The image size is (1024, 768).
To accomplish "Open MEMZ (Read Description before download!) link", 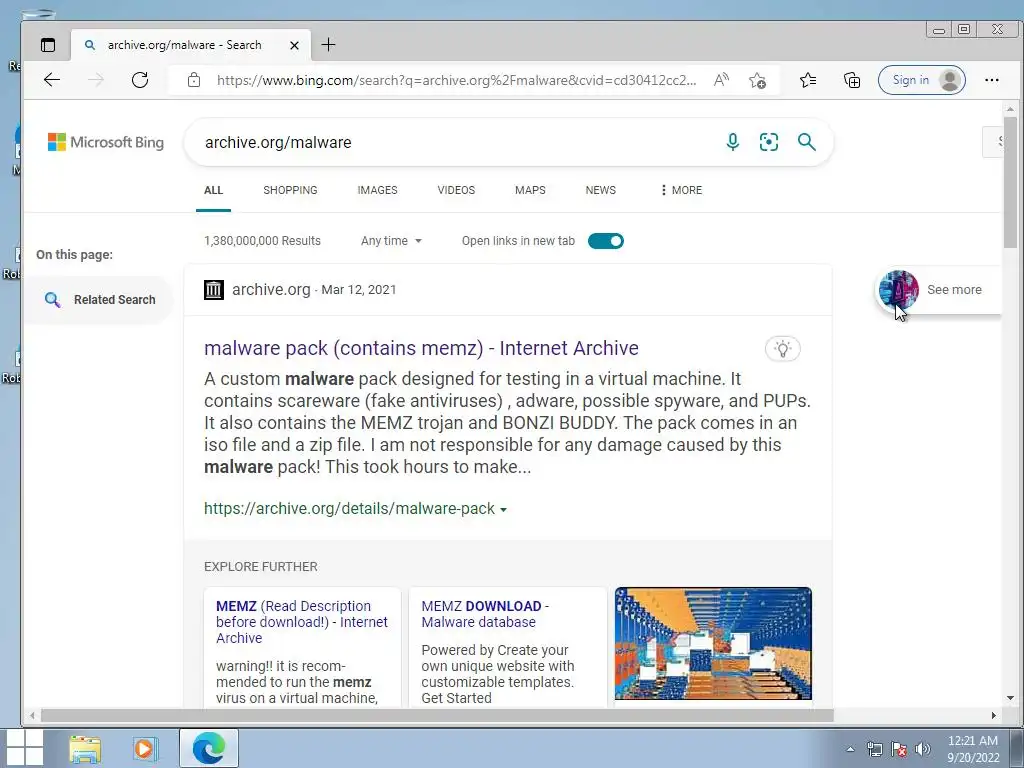I will click(302, 622).
